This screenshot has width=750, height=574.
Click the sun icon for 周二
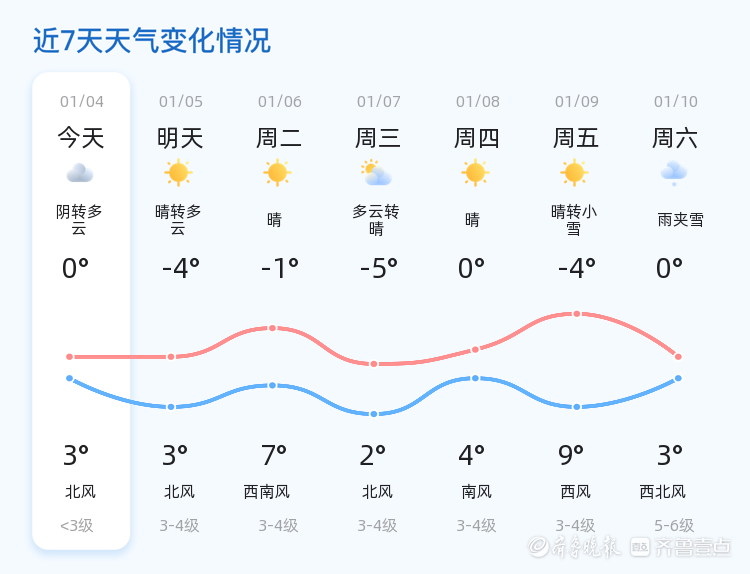(x=277, y=173)
